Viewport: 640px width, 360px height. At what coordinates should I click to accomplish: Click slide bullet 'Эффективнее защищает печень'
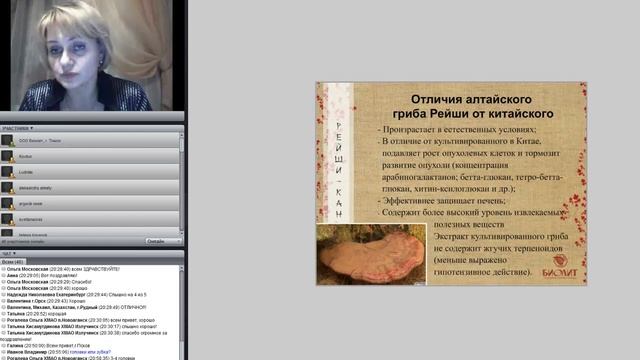[441, 201]
